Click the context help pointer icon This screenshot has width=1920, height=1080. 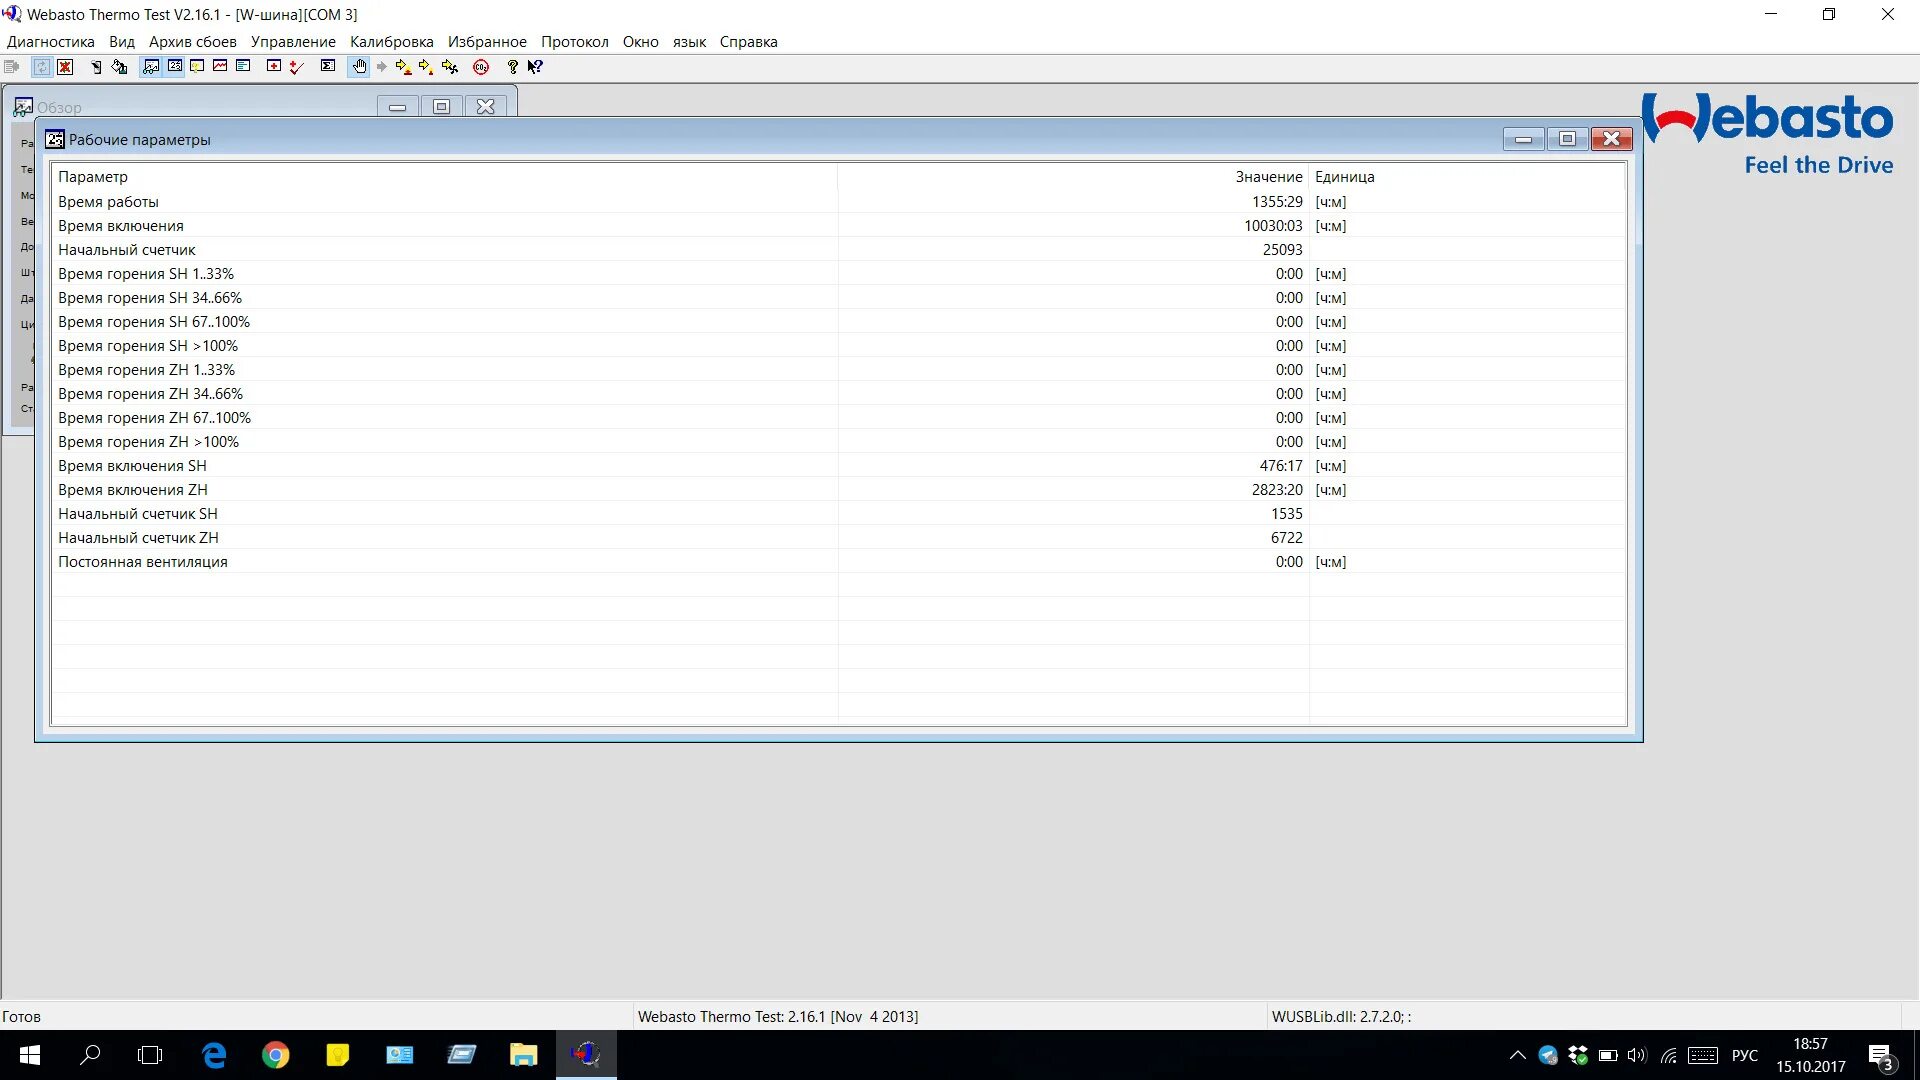[x=535, y=67]
